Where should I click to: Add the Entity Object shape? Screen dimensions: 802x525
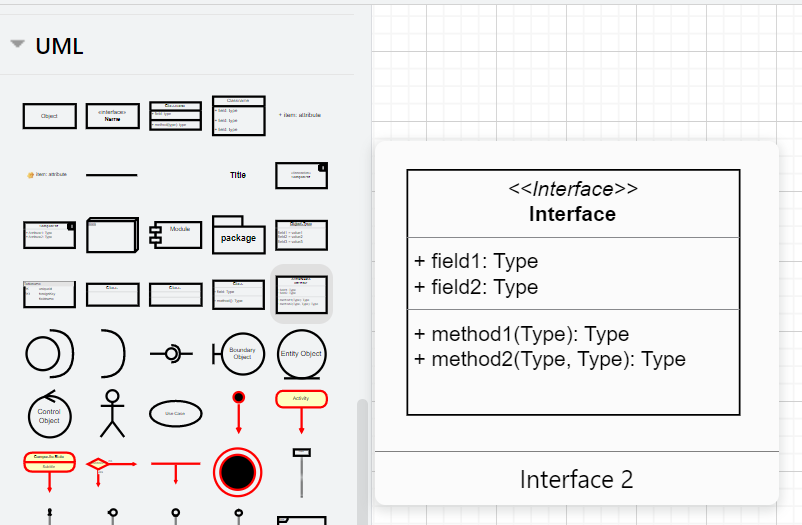tap(301, 354)
